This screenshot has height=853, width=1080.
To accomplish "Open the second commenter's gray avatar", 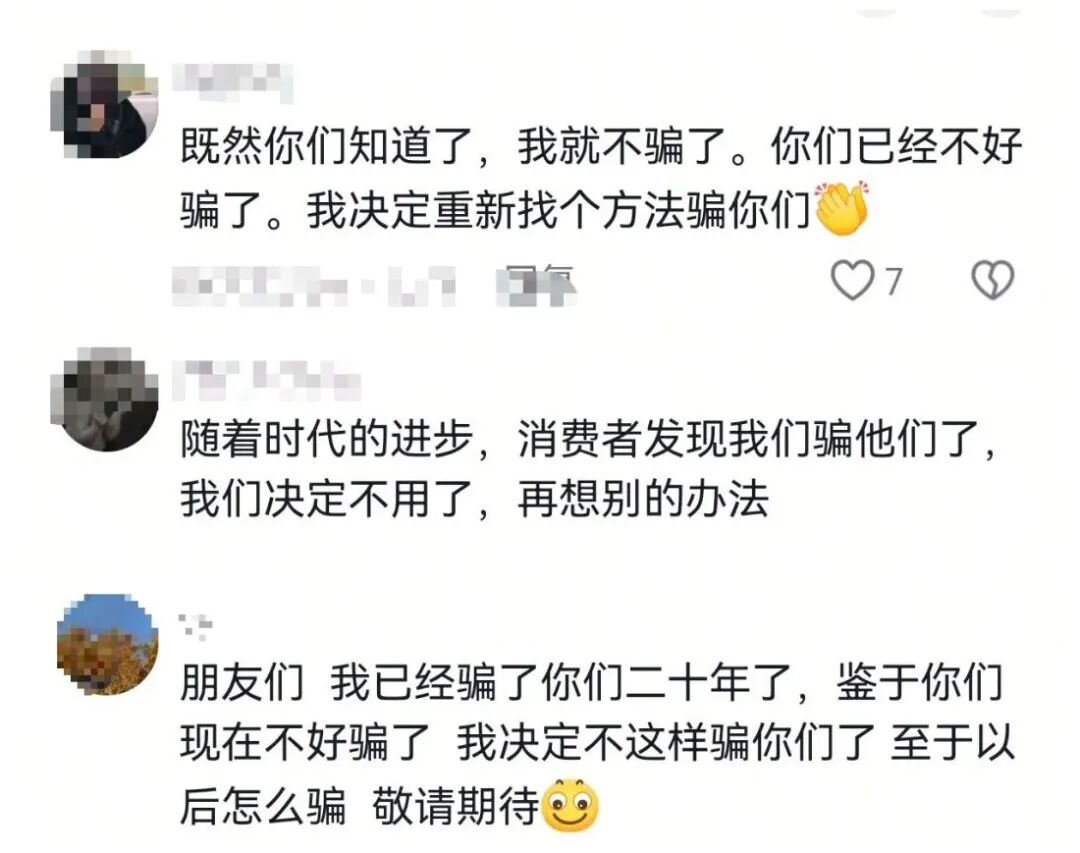I will tap(105, 400).
